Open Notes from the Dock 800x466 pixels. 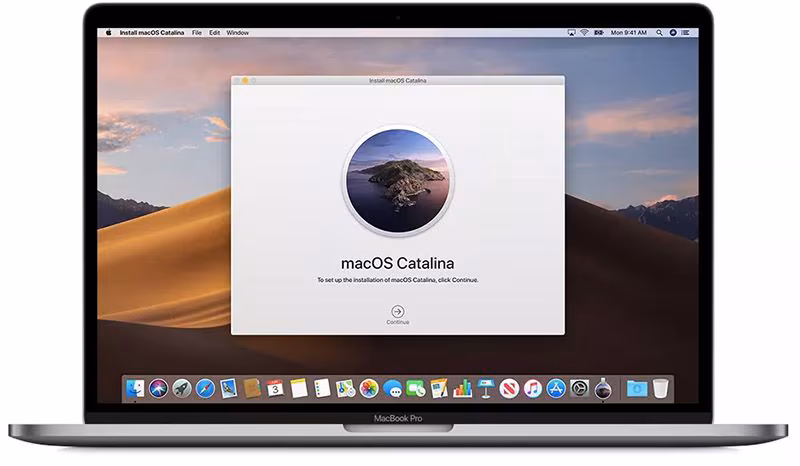299,389
